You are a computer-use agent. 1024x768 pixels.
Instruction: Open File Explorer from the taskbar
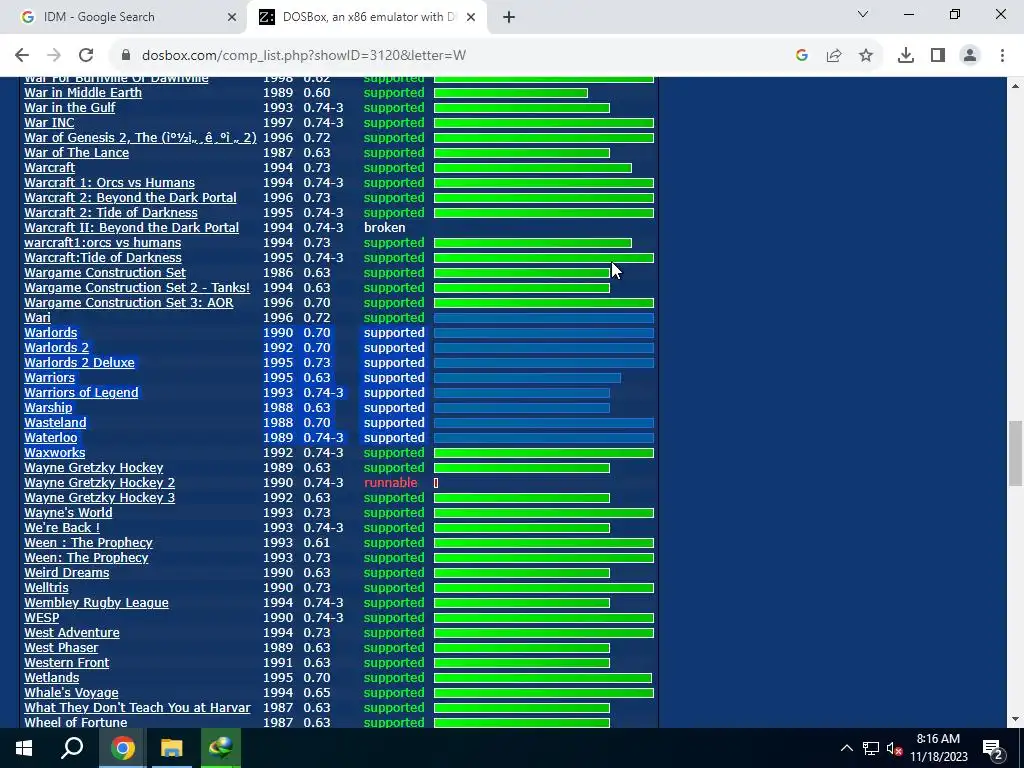(172, 748)
